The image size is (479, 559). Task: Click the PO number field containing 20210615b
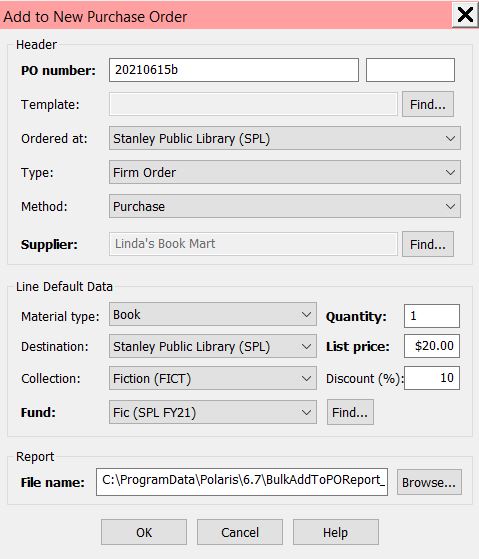pos(234,70)
